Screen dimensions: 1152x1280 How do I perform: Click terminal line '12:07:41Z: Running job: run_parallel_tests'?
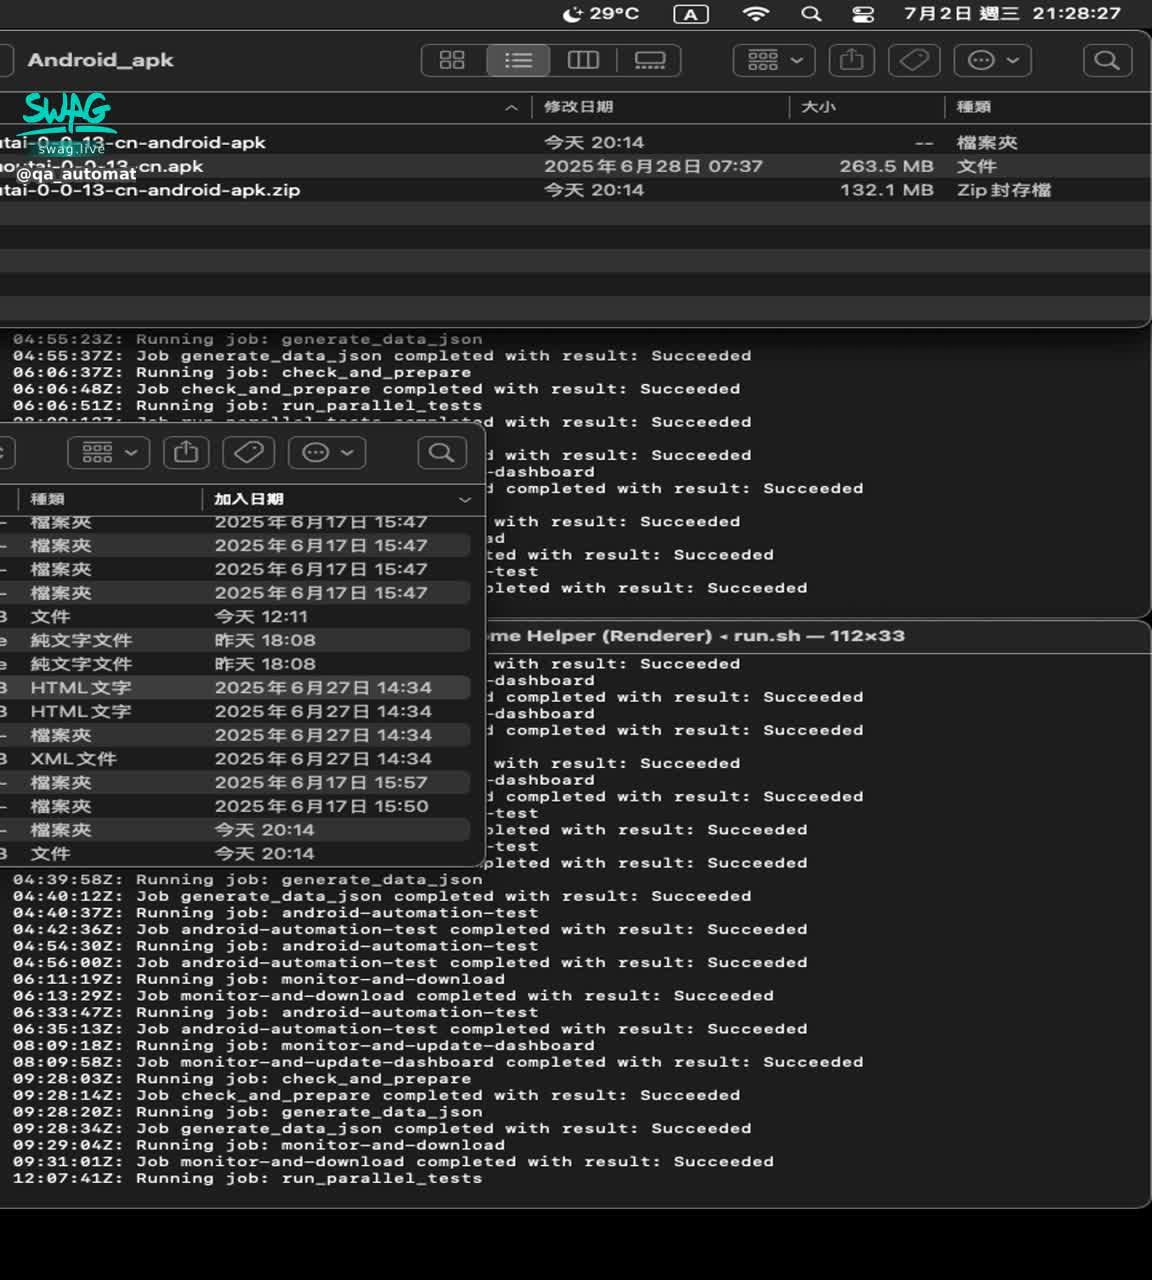tap(247, 1179)
